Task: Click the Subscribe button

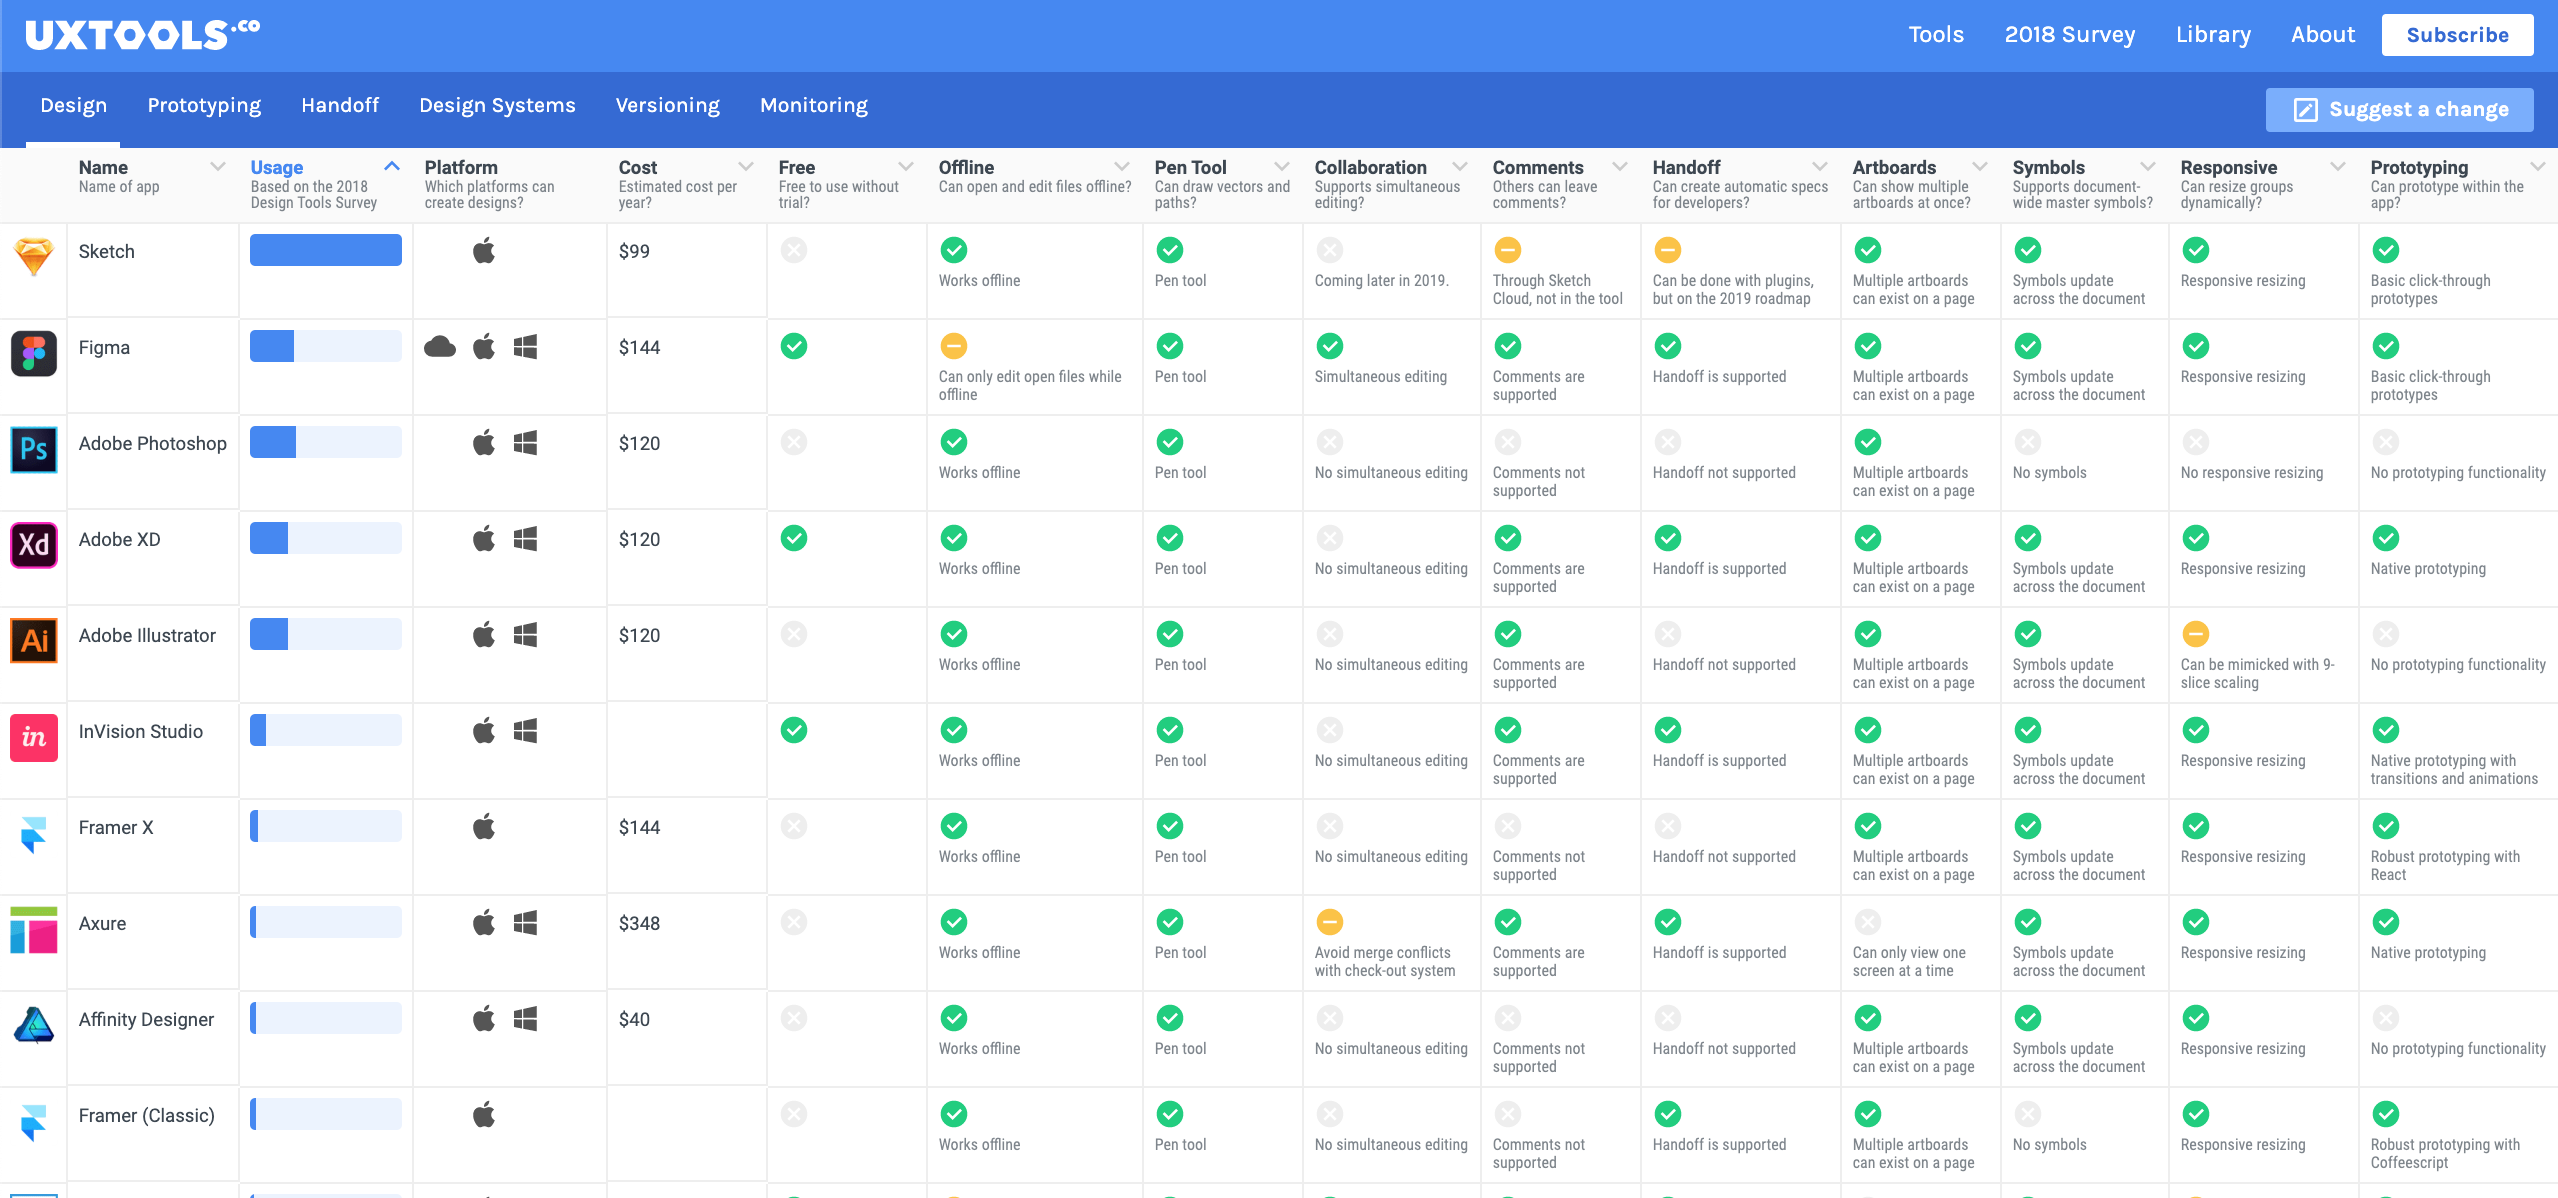Action: pos(2457,35)
